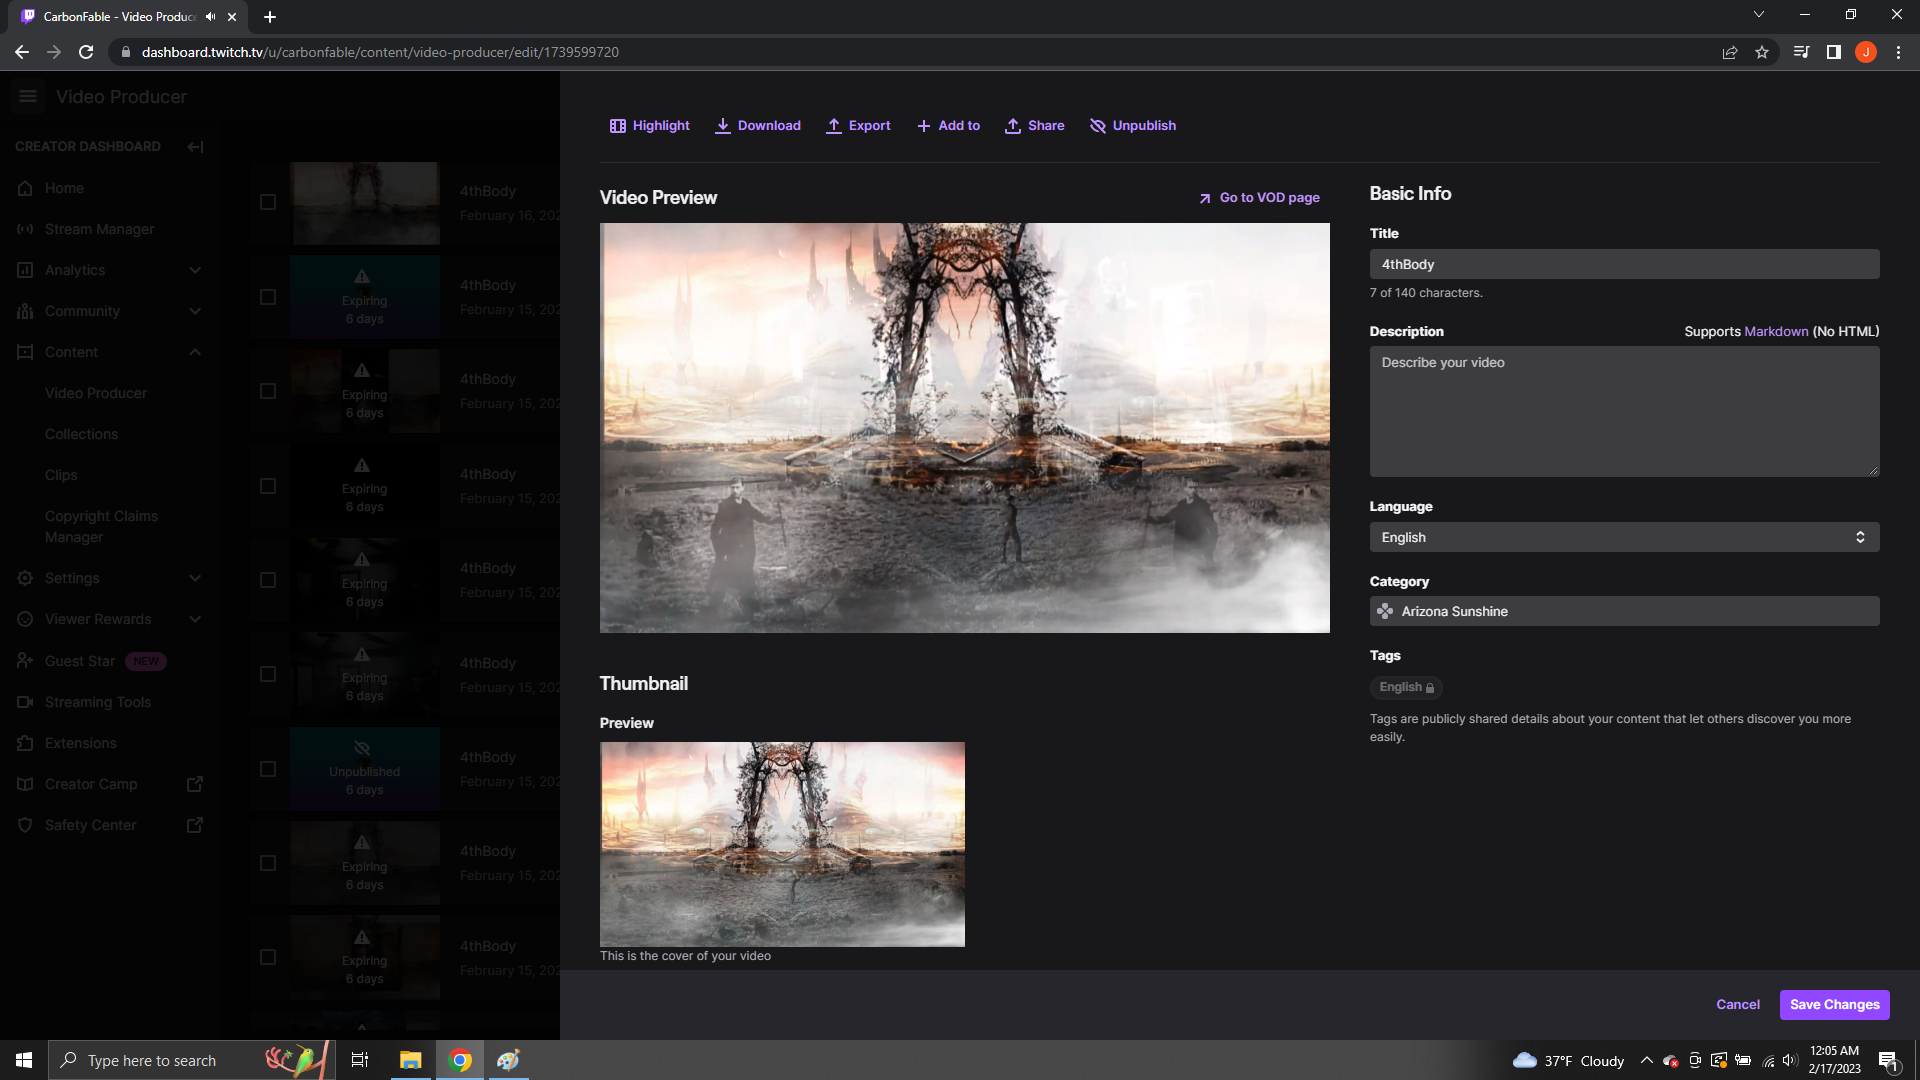Click the Unpublish crossed-eye icon

click(x=1097, y=126)
